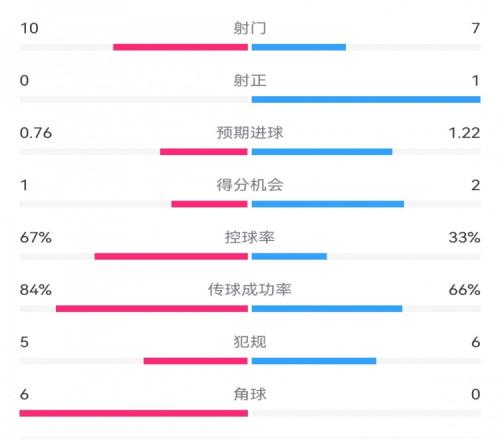Click the 角球 label
The width and height of the screenshot is (500, 440).
point(250,394)
